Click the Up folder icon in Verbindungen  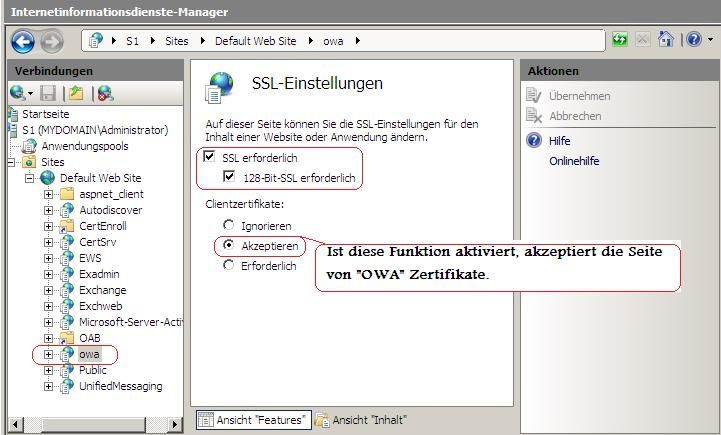coord(76,93)
